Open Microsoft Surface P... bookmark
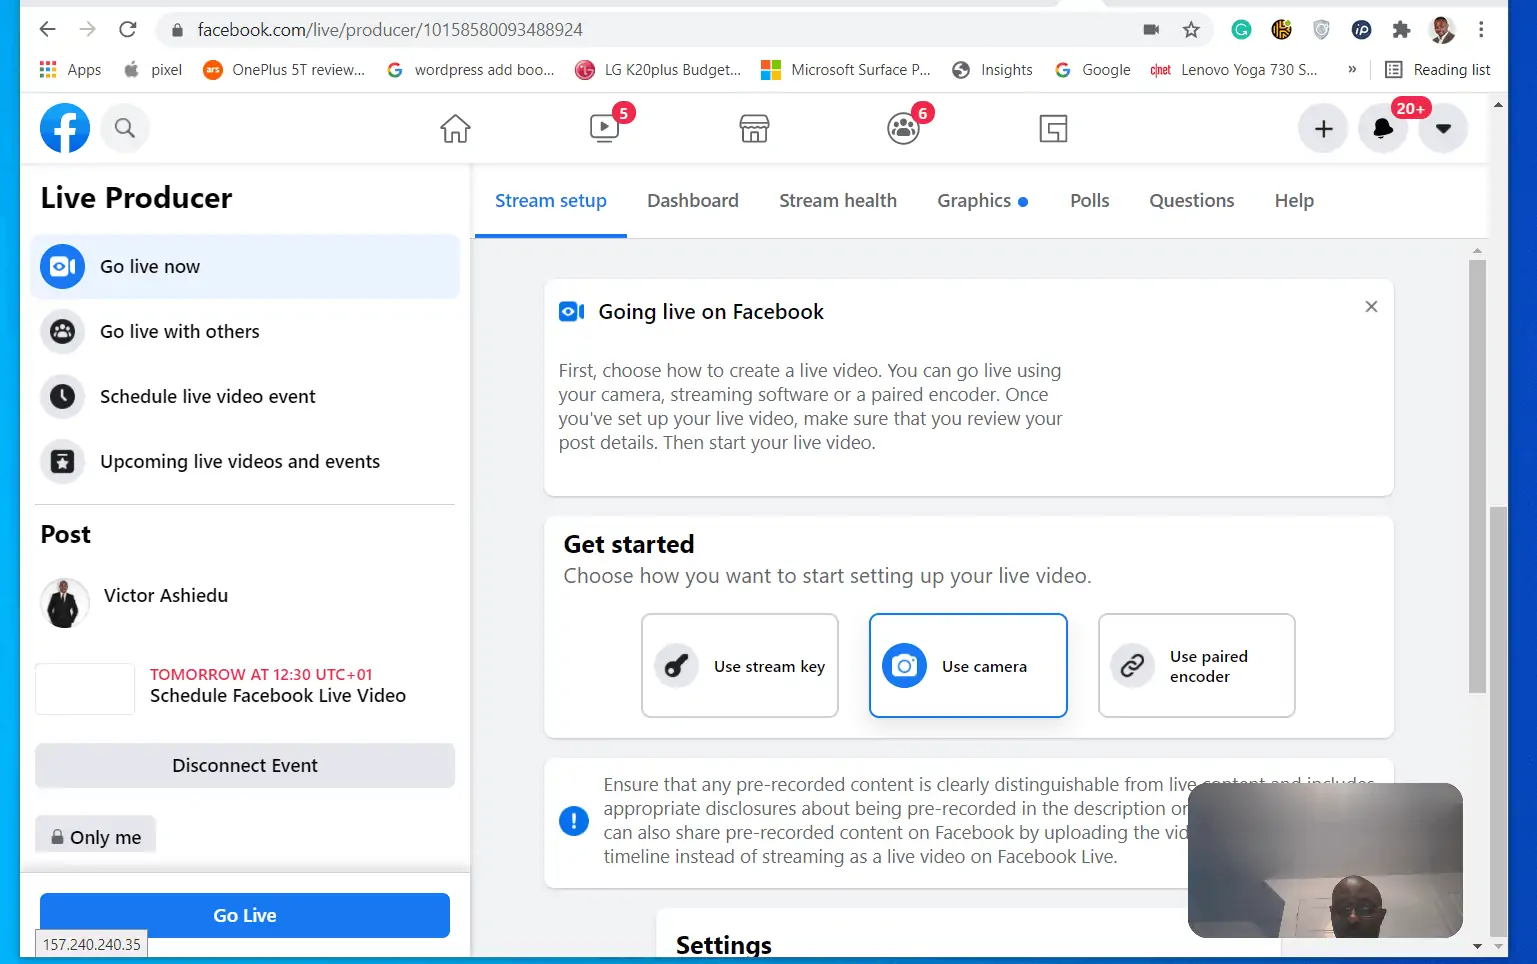1537x964 pixels. click(846, 69)
